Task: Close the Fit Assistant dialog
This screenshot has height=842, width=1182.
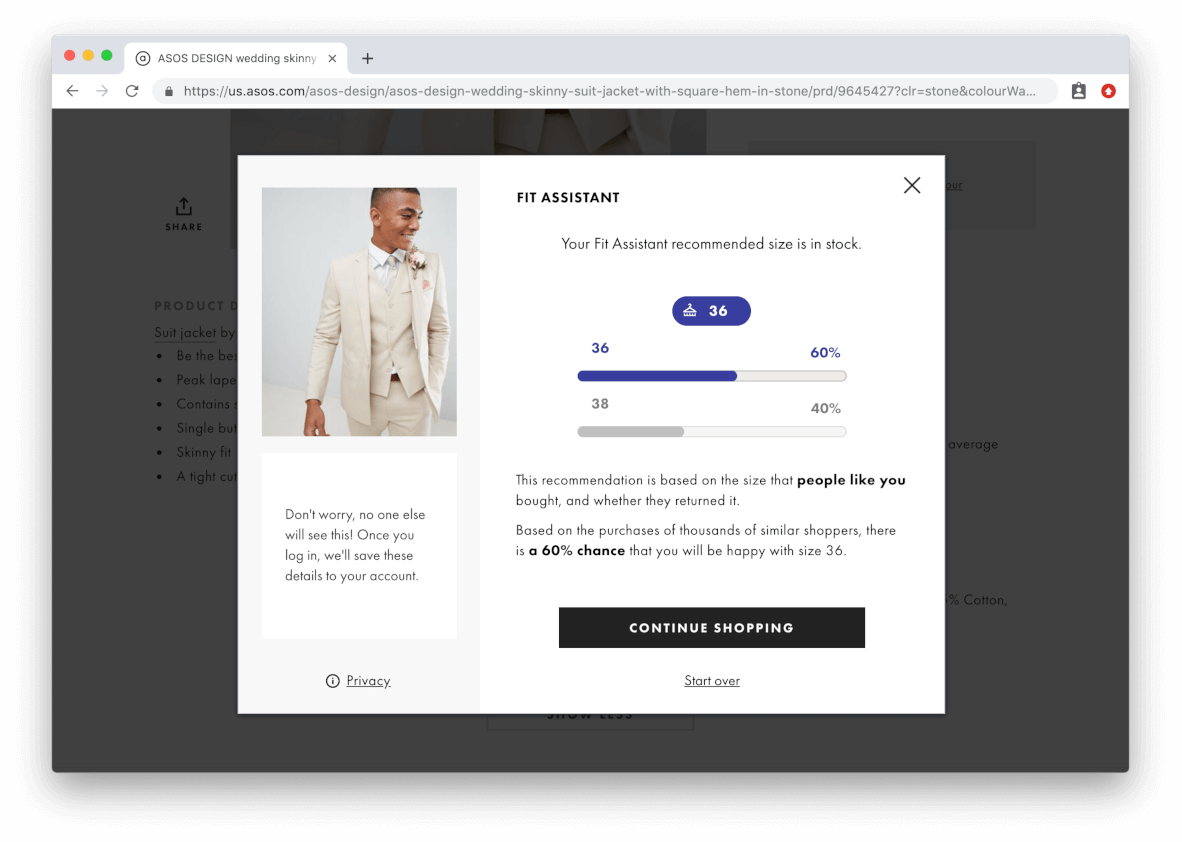Action: tap(911, 185)
